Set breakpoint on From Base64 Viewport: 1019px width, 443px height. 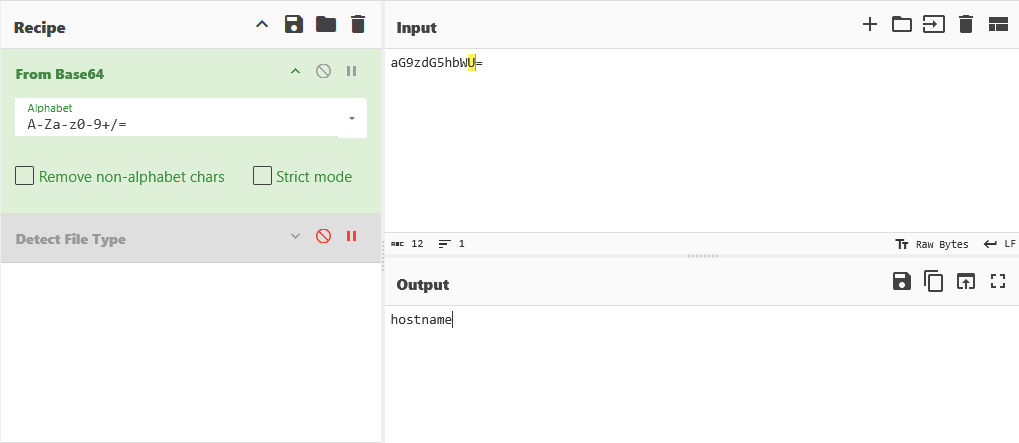click(x=351, y=71)
